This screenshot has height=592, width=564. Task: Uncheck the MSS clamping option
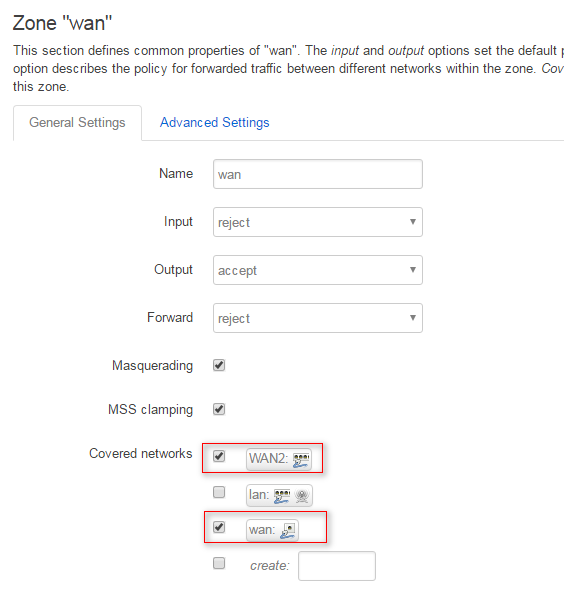tap(219, 409)
